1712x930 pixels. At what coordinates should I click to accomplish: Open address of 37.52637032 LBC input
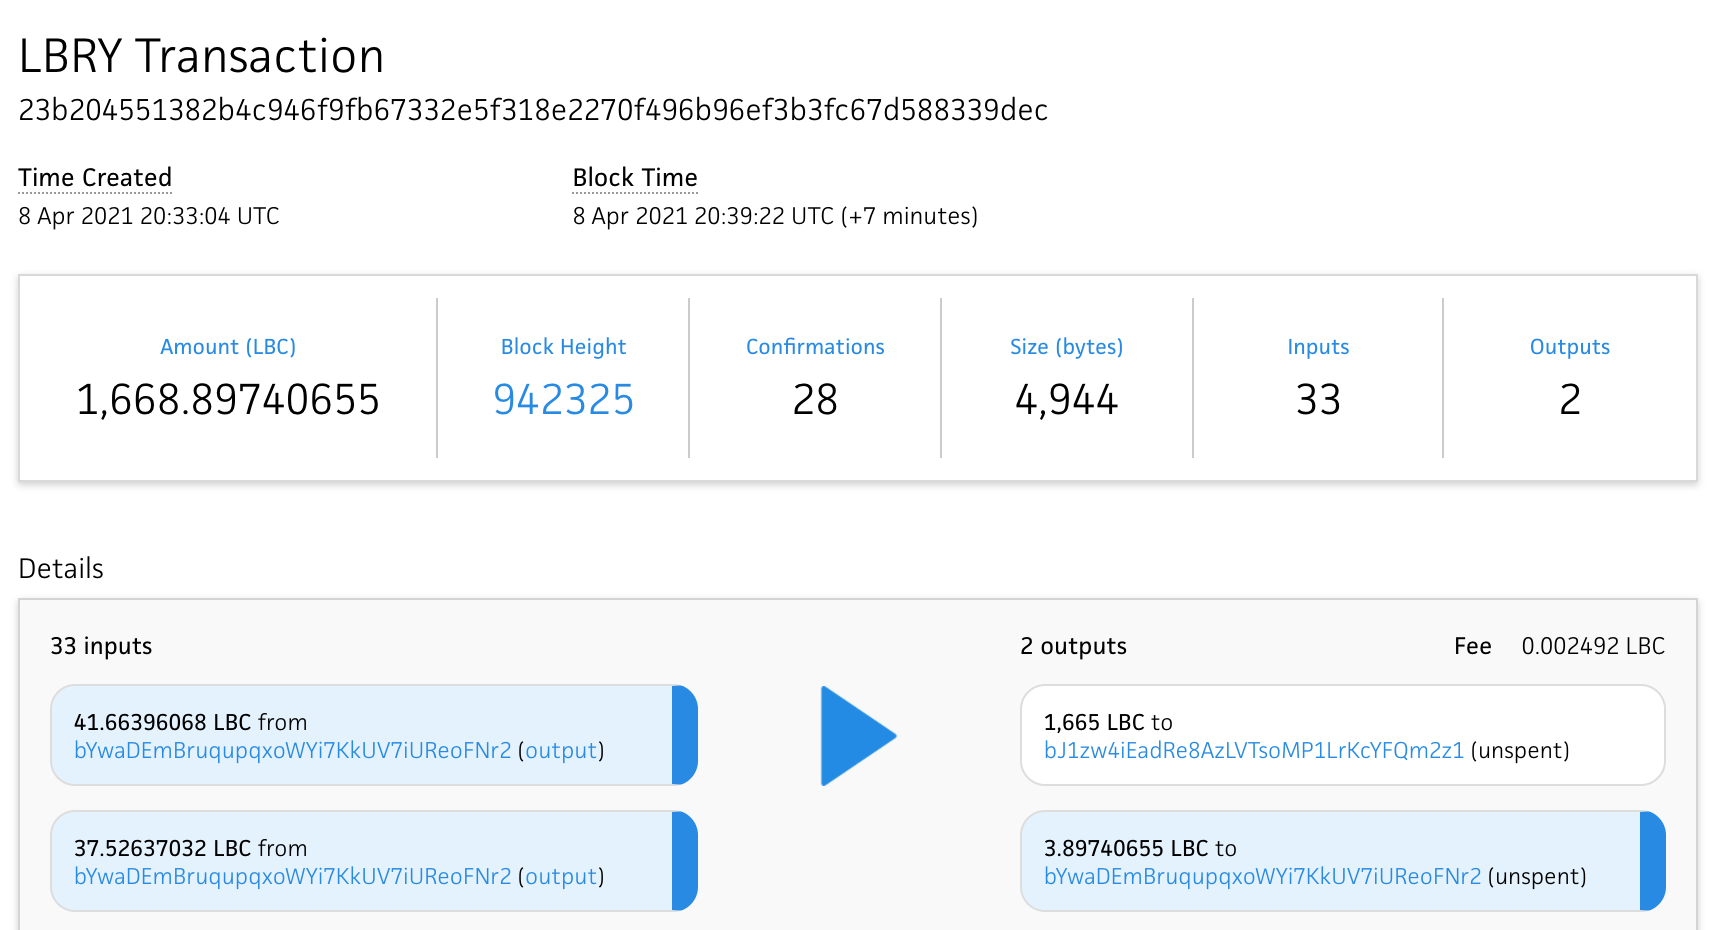tap(293, 877)
